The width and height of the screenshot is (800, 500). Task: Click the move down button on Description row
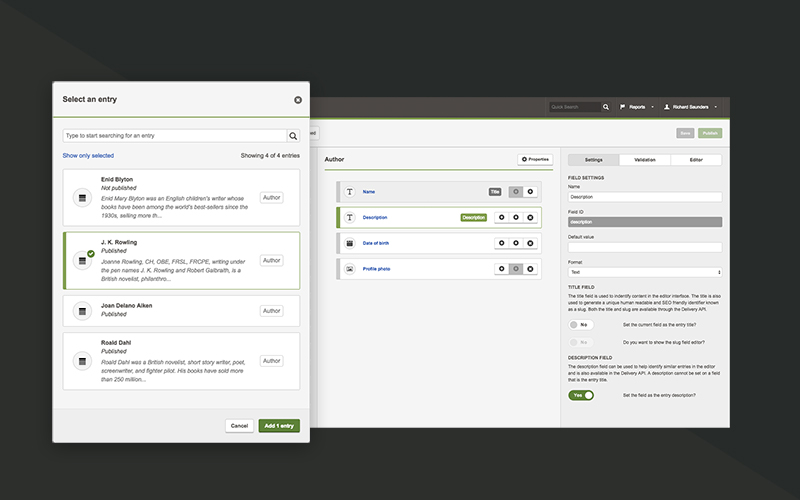tap(516, 217)
